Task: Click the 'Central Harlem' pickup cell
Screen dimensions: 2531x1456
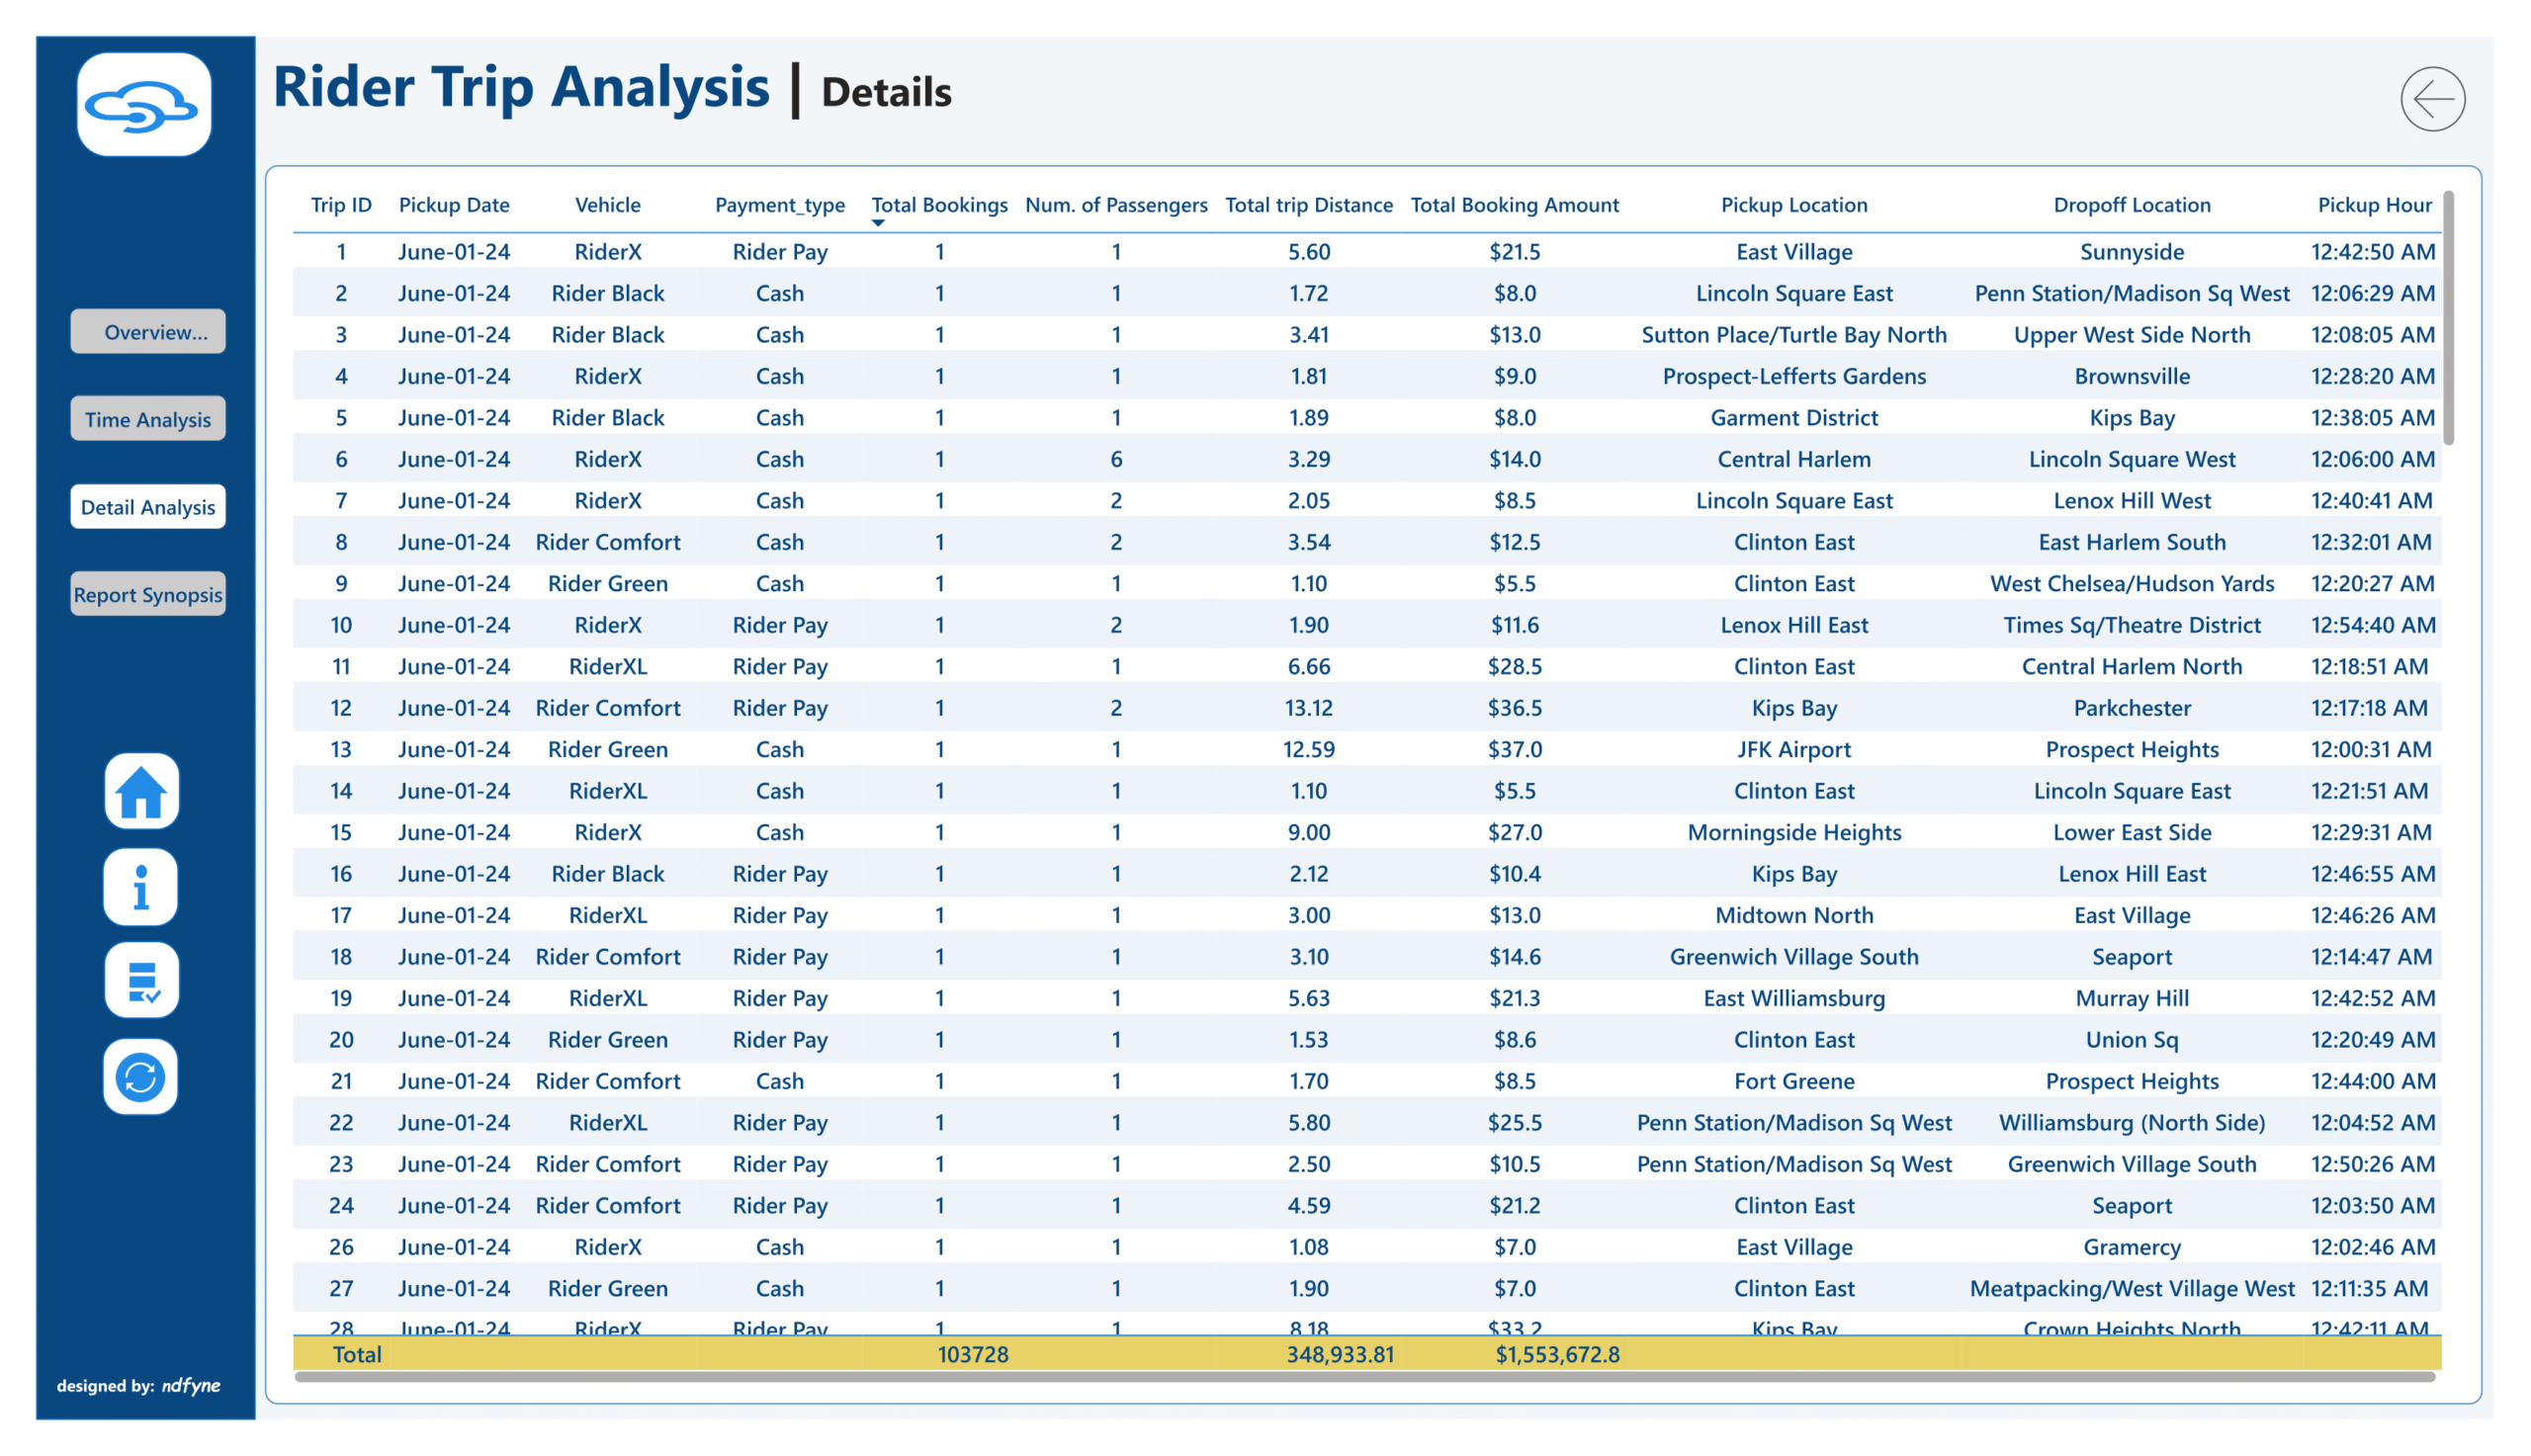Action: pos(1794,460)
